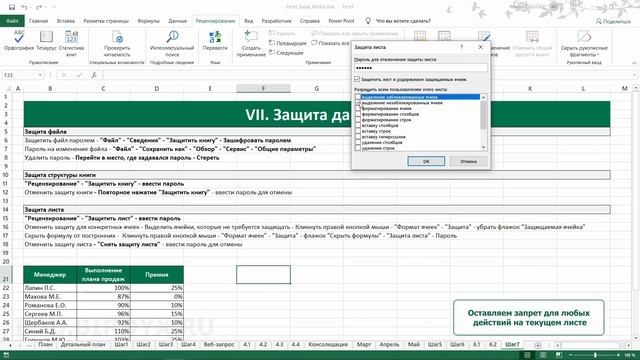Switch to the Главная ribbon tab
The image size is (640, 360).
coord(39,21)
